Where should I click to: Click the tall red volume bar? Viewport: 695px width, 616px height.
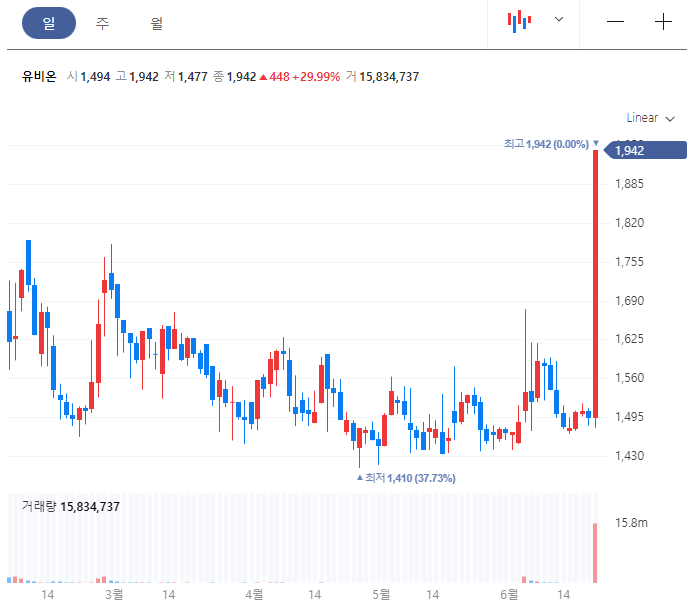[595, 553]
